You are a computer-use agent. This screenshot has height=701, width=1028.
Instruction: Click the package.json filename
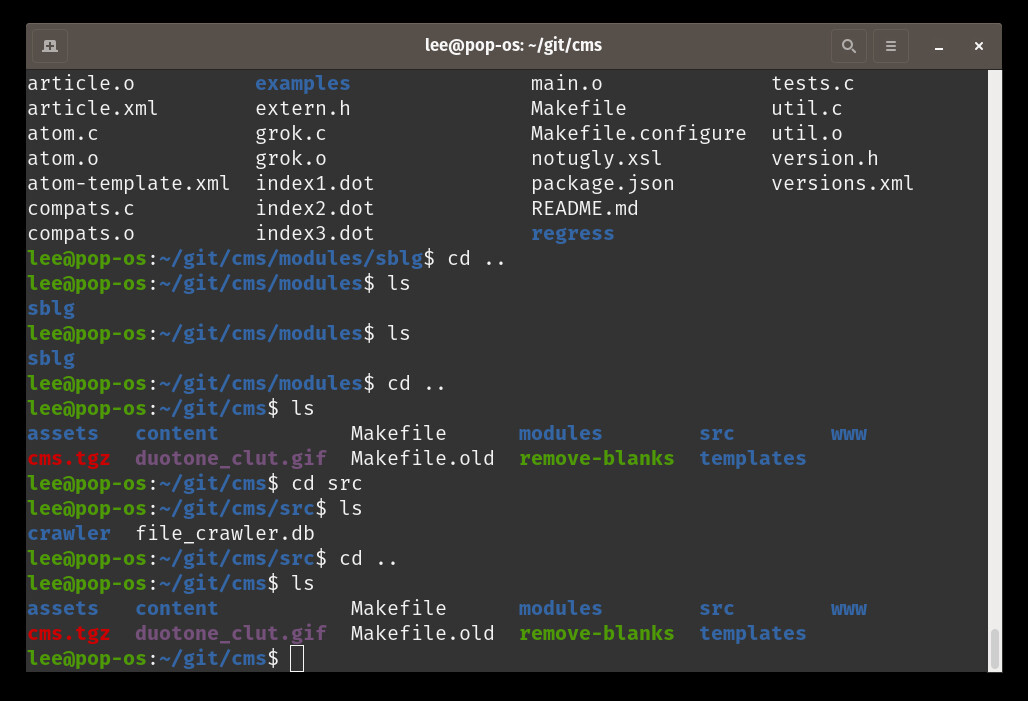[602, 183]
